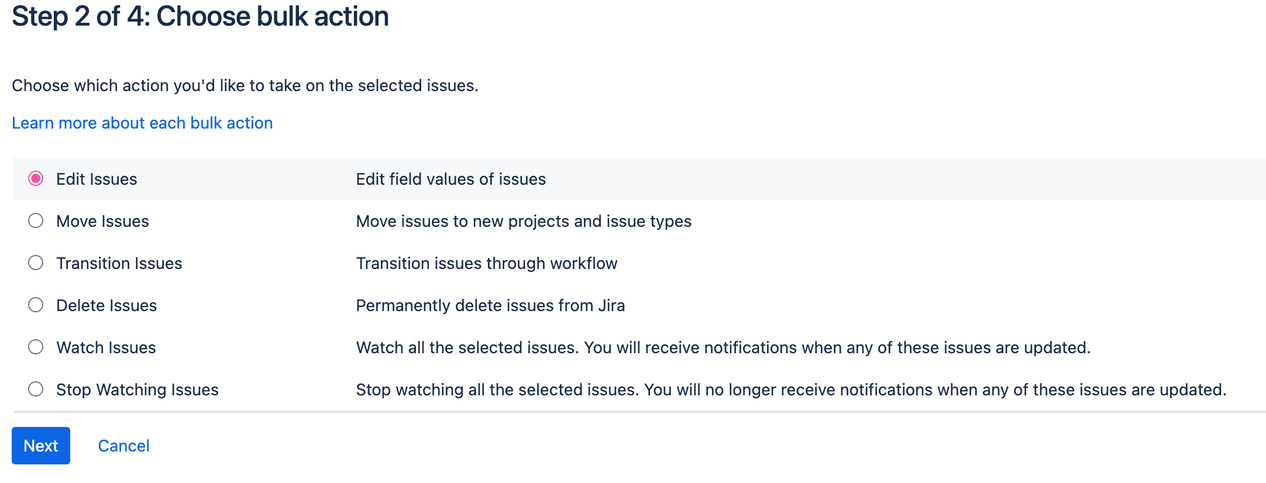
Task: Click the Delete Issues label
Action: tap(107, 305)
